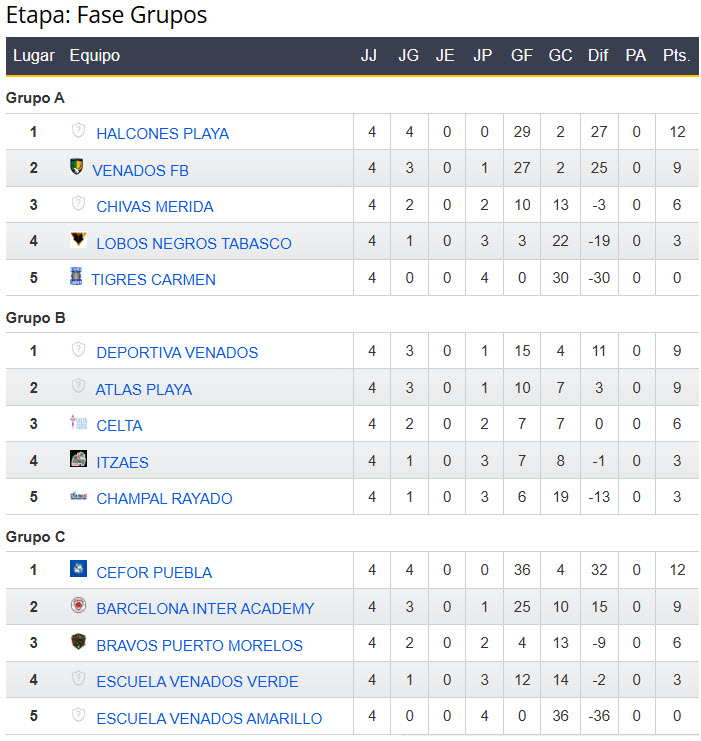Click the Dif column header
The height and width of the screenshot is (741, 701).
598,56
